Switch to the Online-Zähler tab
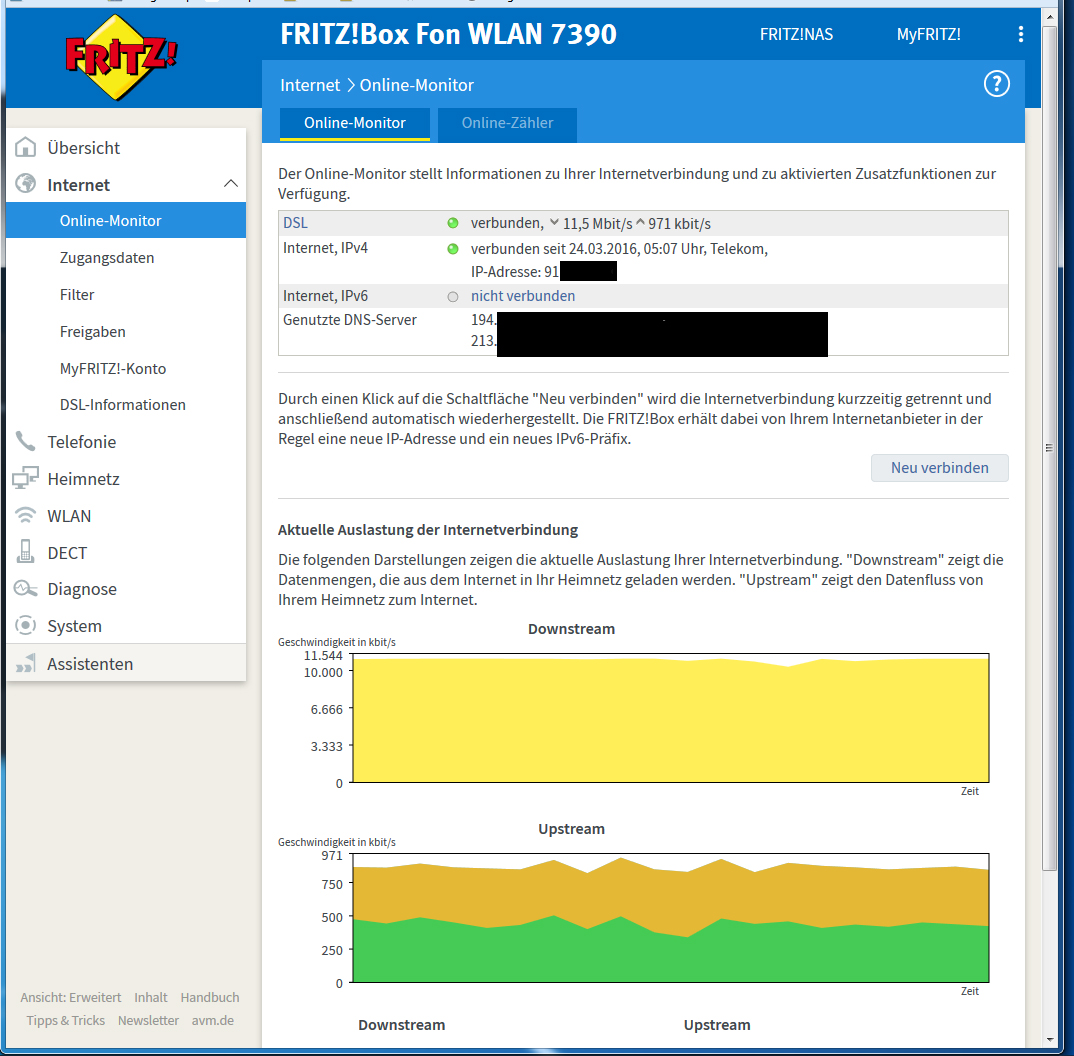 [x=507, y=123]
